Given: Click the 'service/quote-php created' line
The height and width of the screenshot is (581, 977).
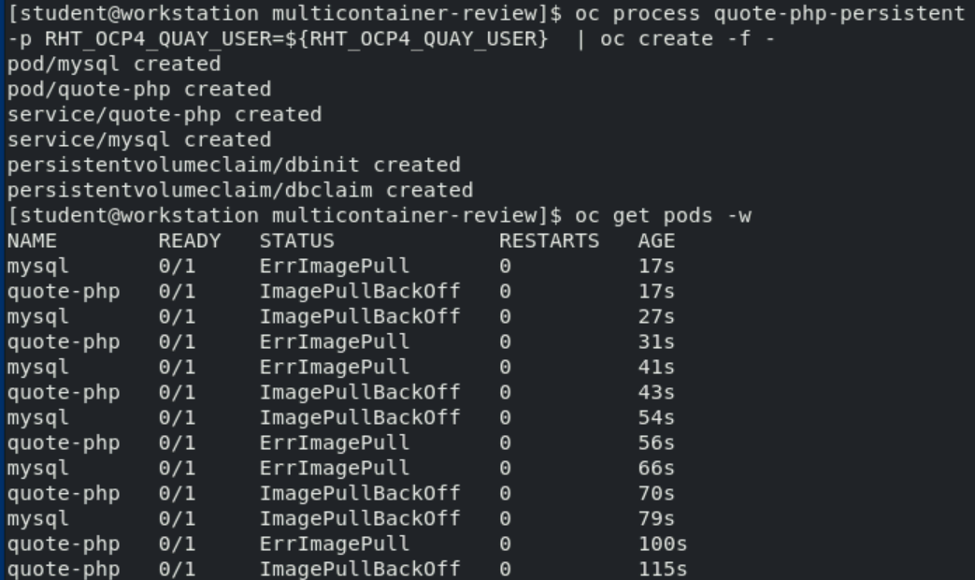Looking at the screenshot, I should 164,114.
